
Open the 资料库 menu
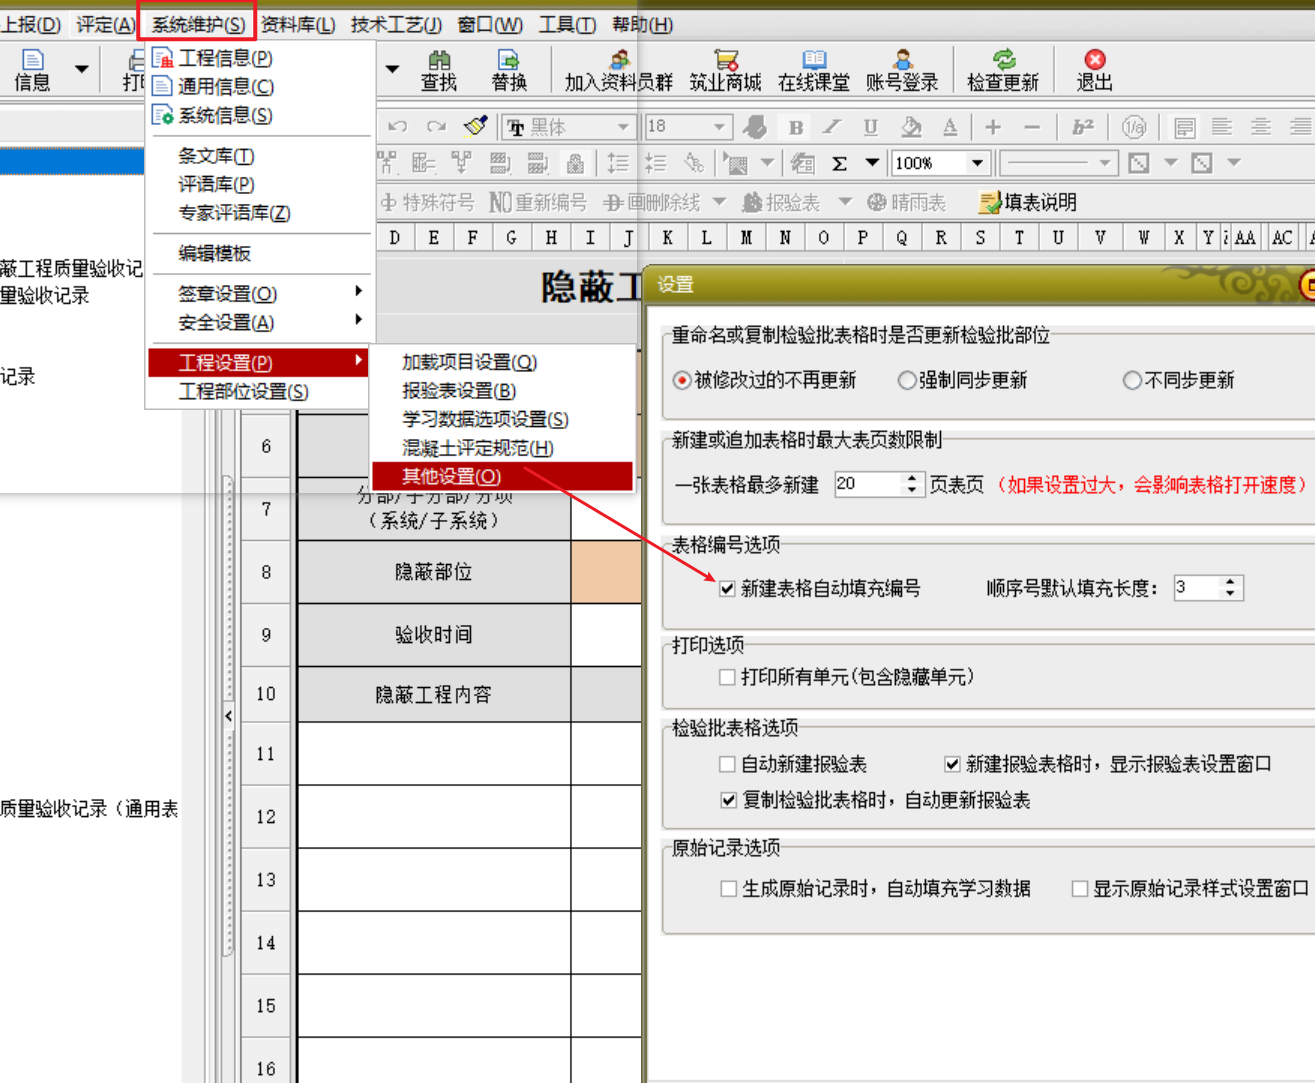tap(298, 24)
